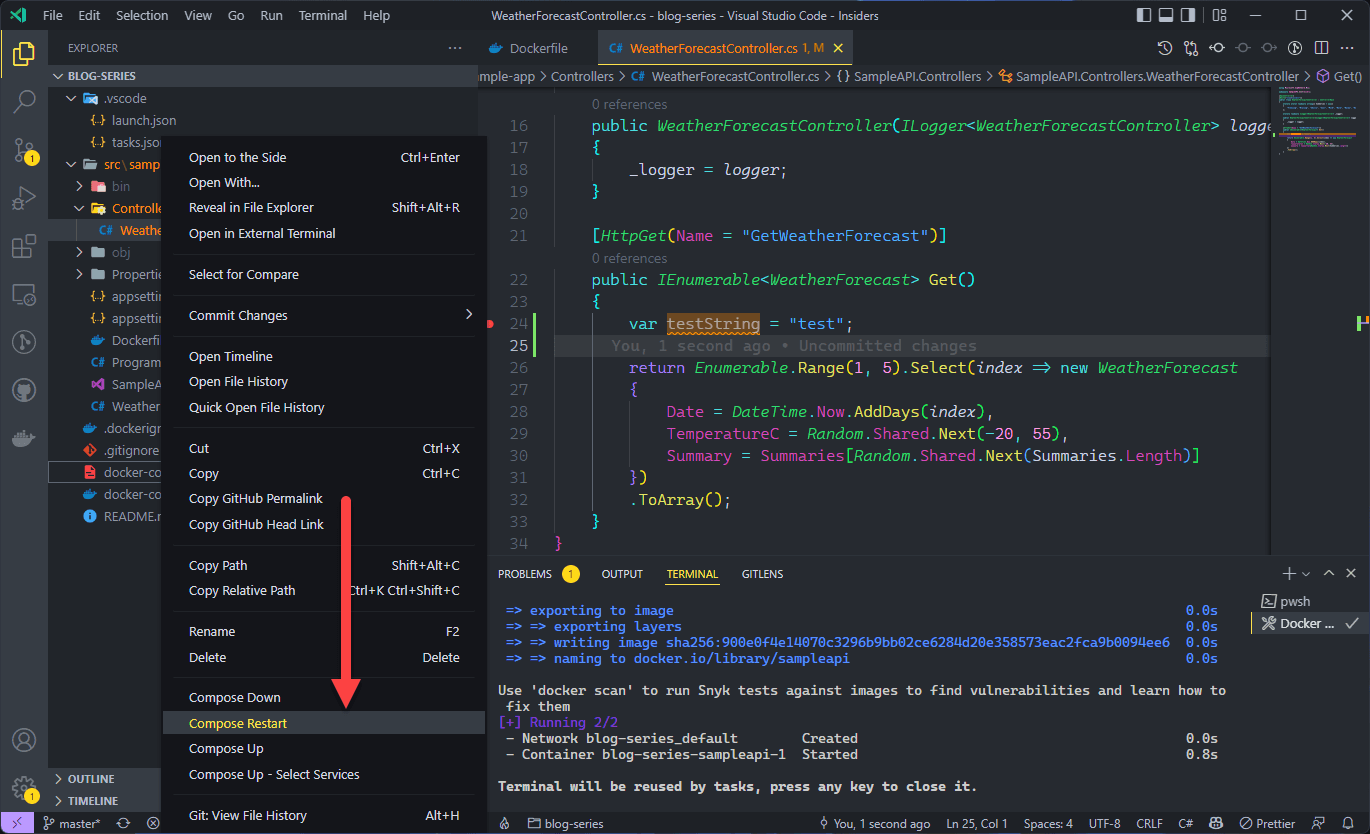Expand the TIMELINE section
This screenshot has width=1370, height=834.
coord(105,801)
